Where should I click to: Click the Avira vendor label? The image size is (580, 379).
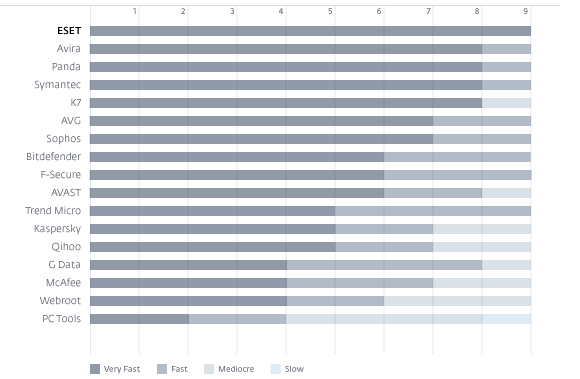[68, 49]
